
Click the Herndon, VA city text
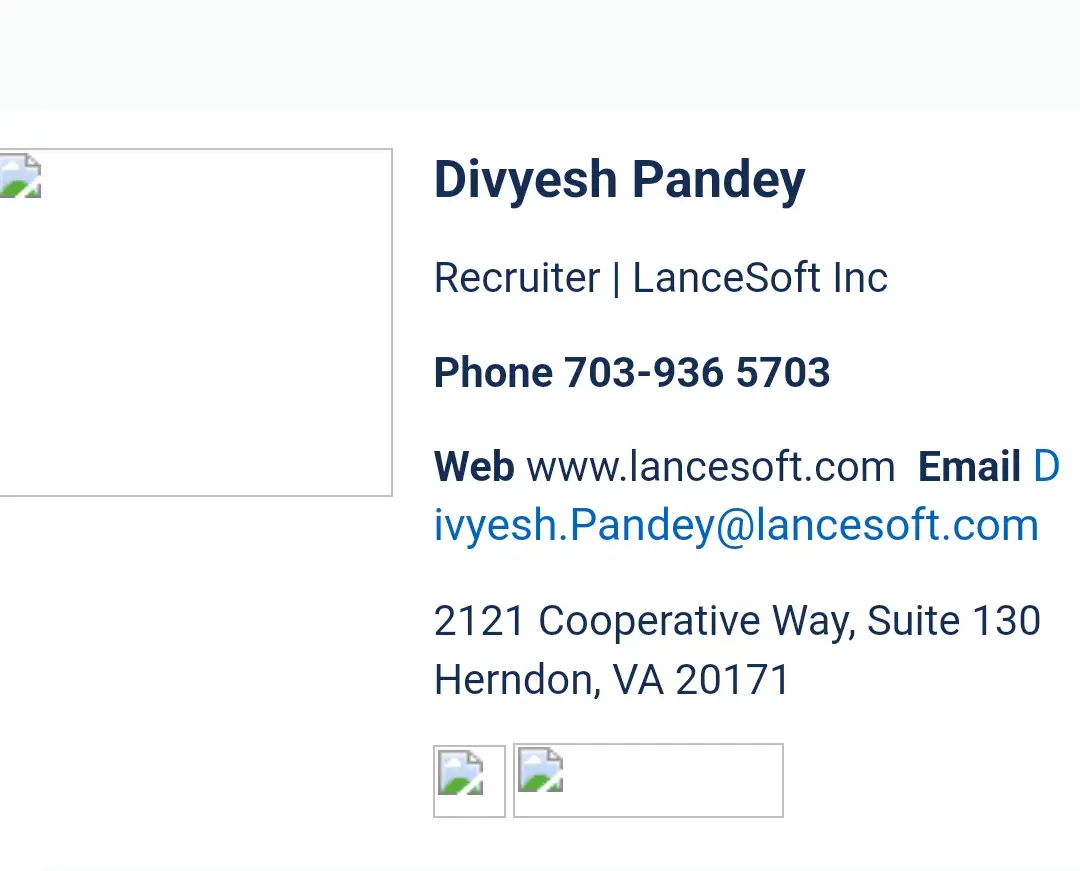548,680
